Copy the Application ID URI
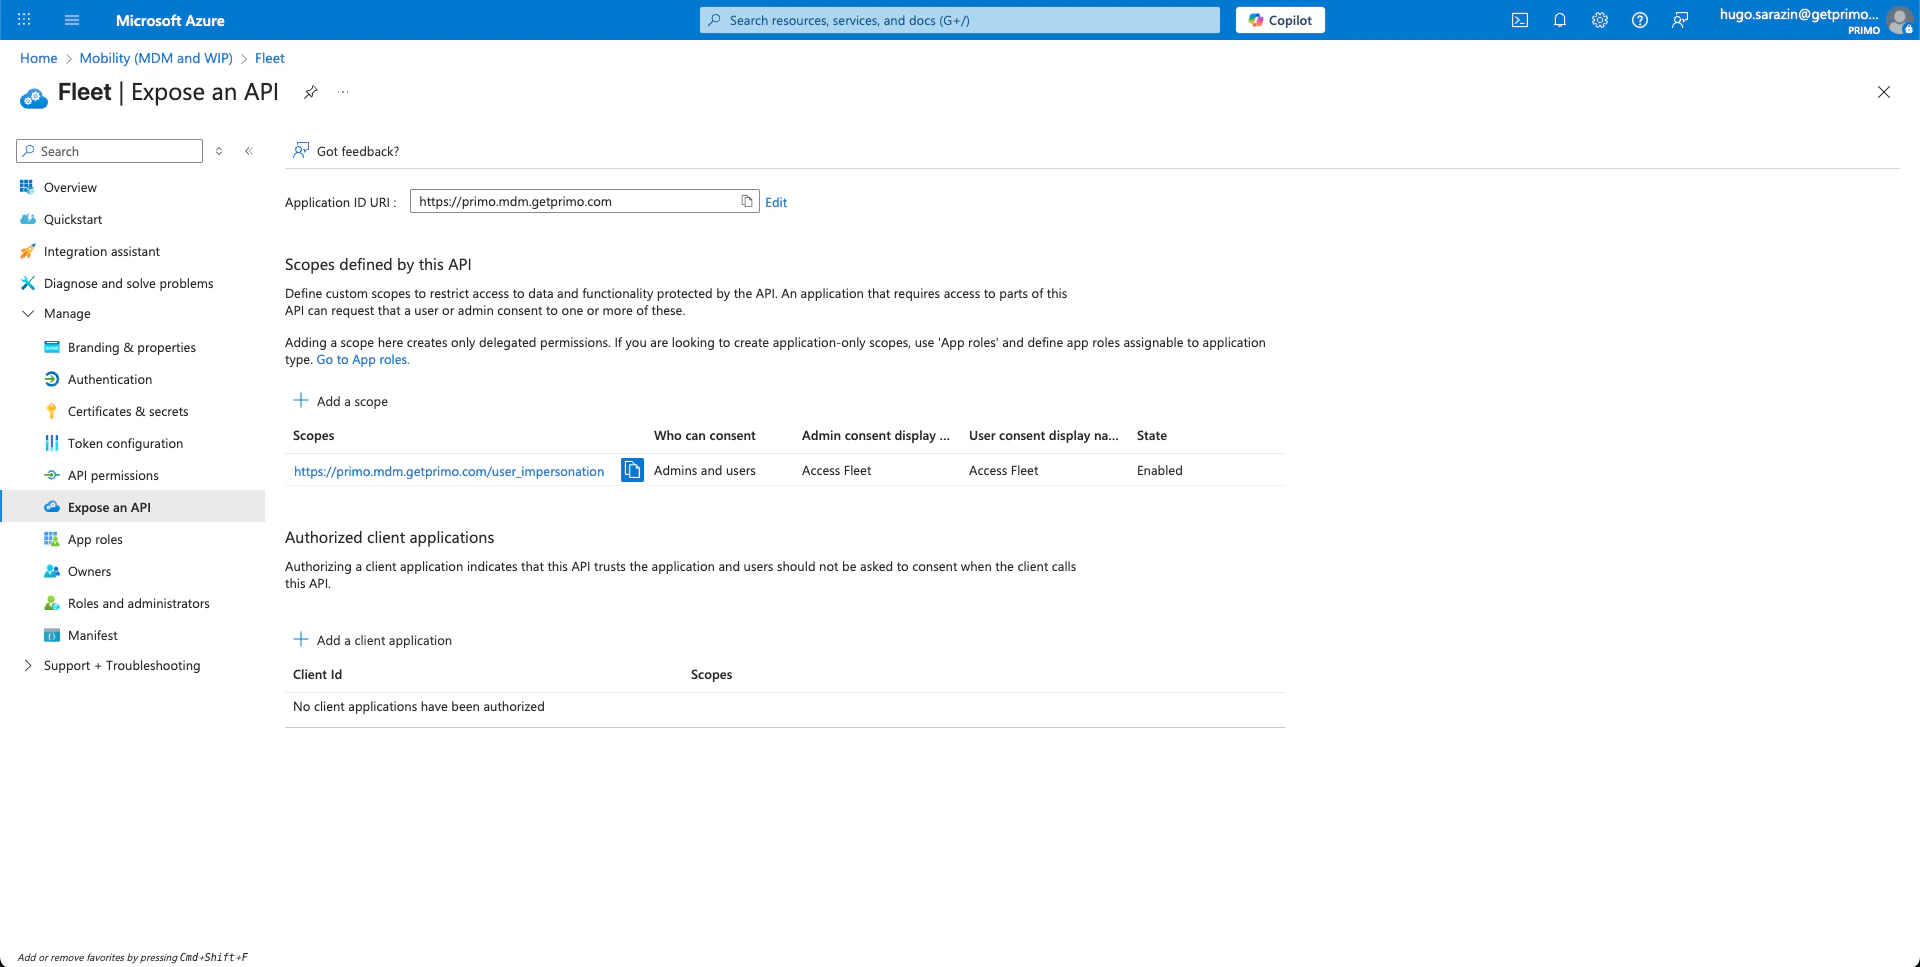The width and height of the screenshot is (1920, 967). [x=747, y=201]
